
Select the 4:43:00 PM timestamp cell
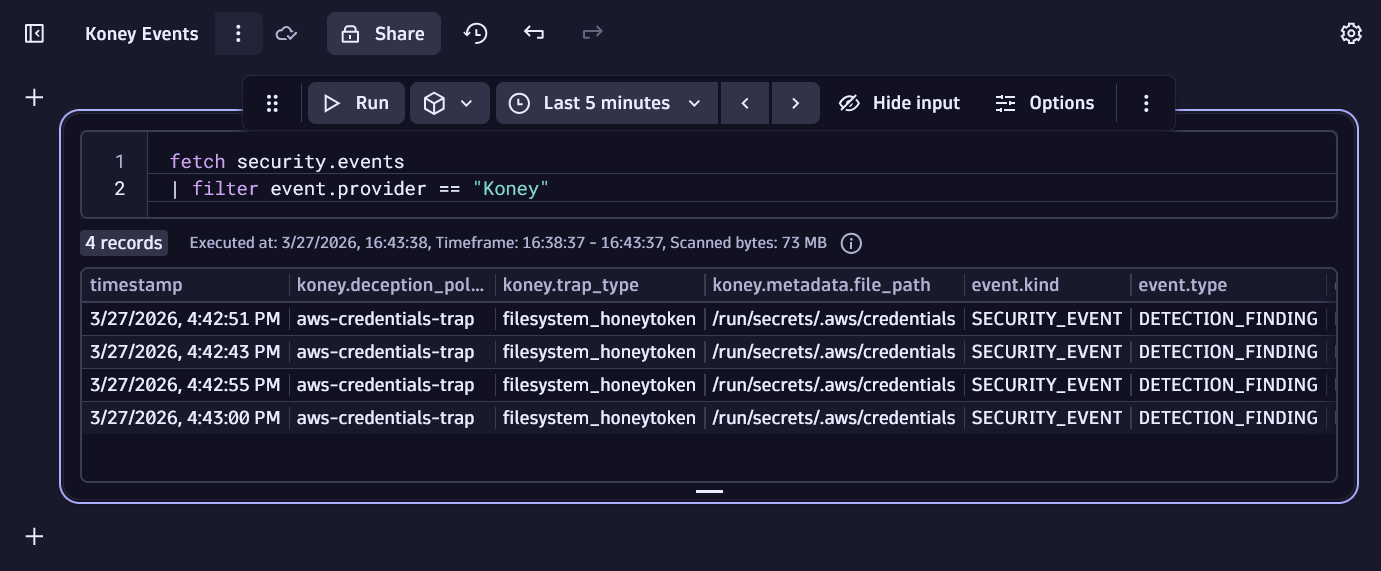[185, 418]
